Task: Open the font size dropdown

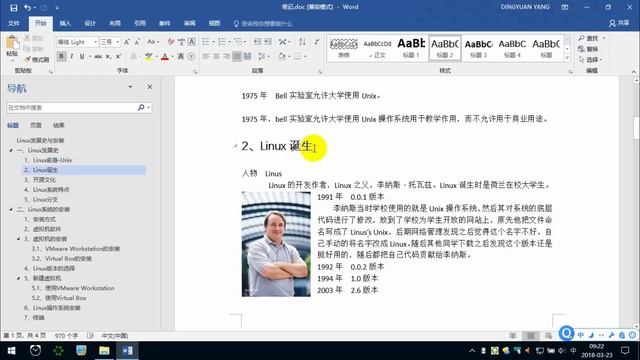Action: click(118, 42)
